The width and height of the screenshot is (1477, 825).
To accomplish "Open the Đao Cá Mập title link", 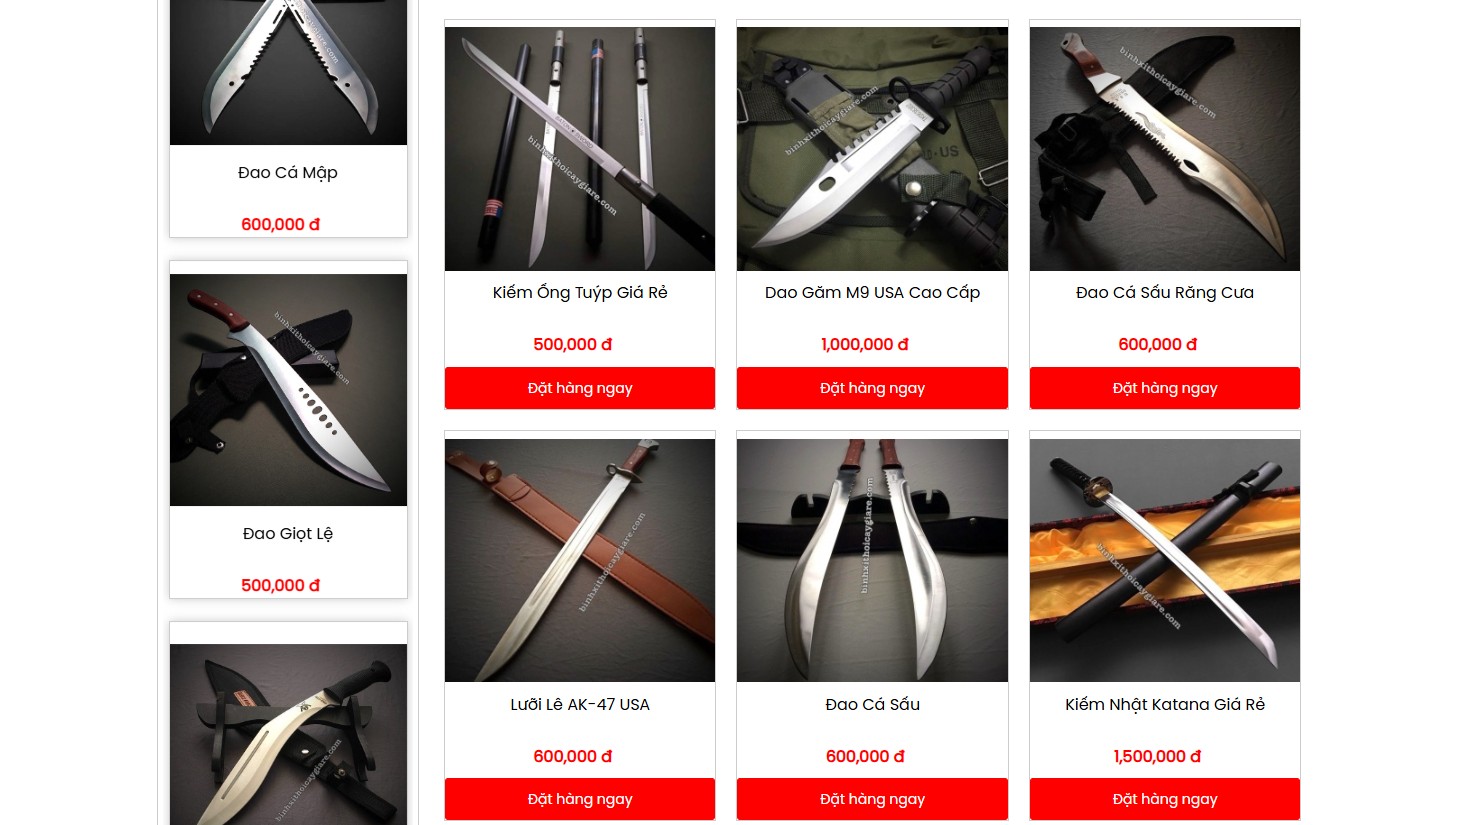I will [288, 172].
